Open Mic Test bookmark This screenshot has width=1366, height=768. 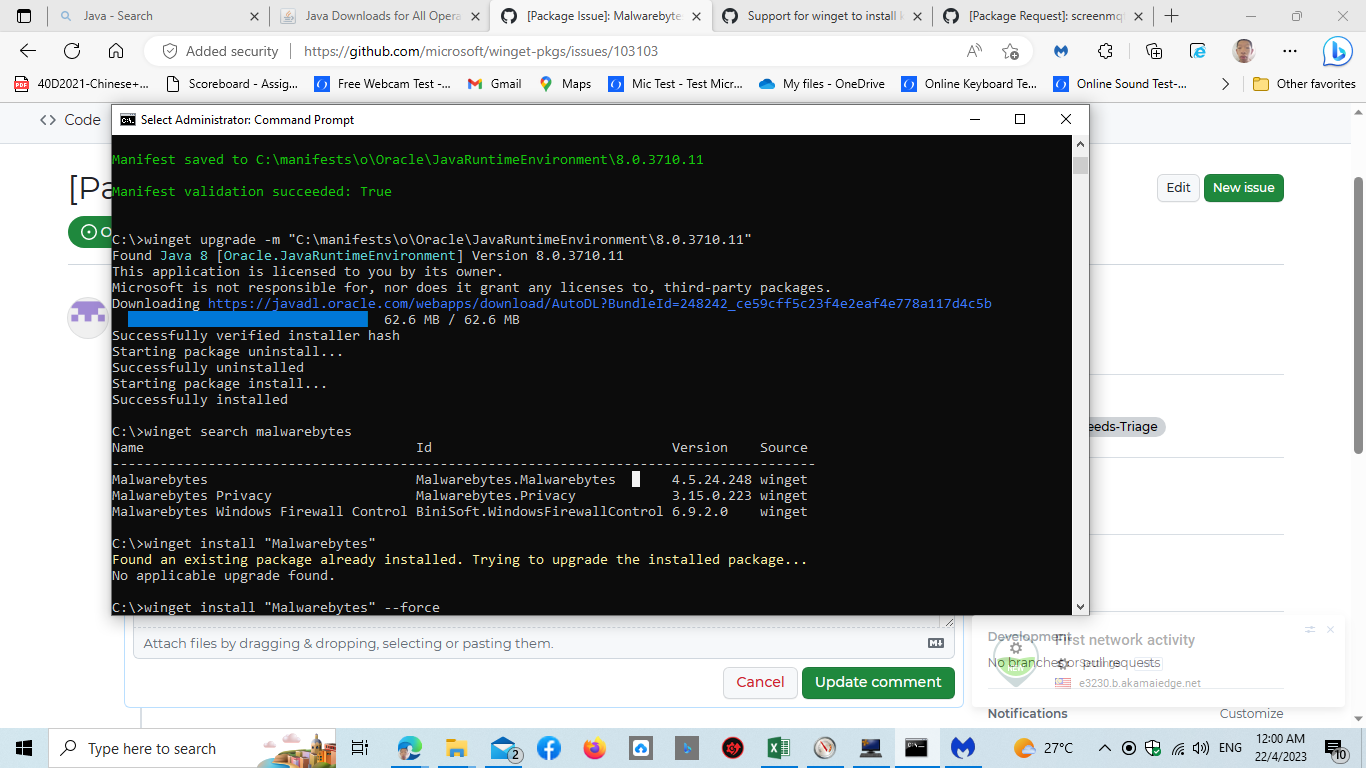676,84
